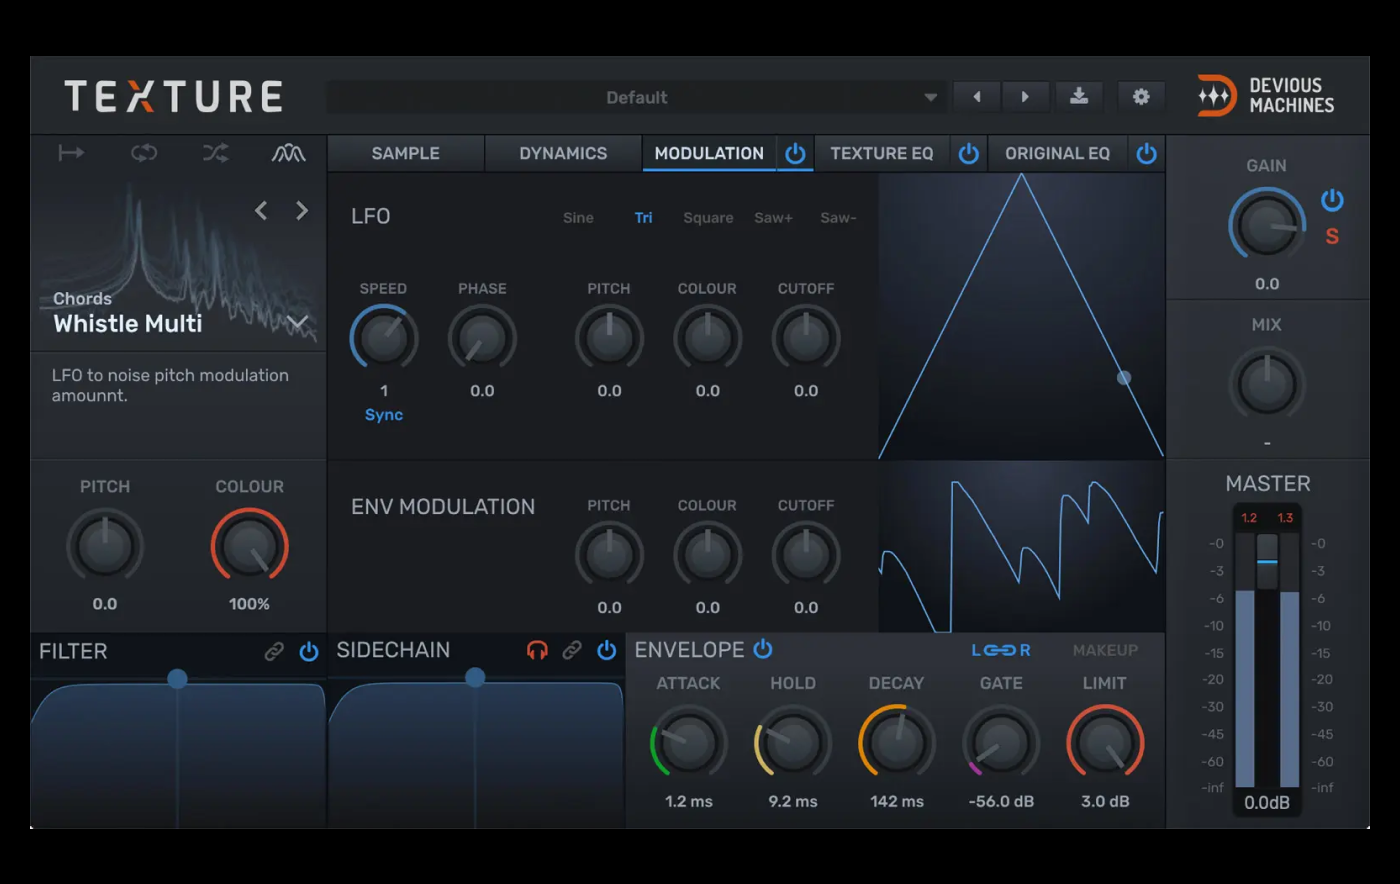
Task: Click the MASTER fader handle
Action: point(1267,561)
